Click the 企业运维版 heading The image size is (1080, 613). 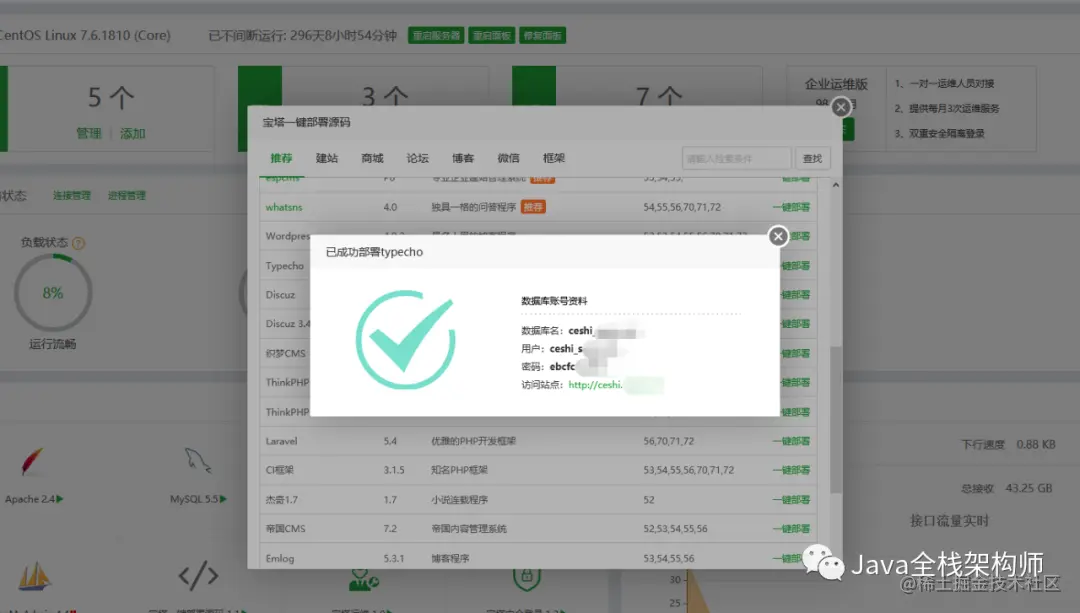(x=836, y=84)
